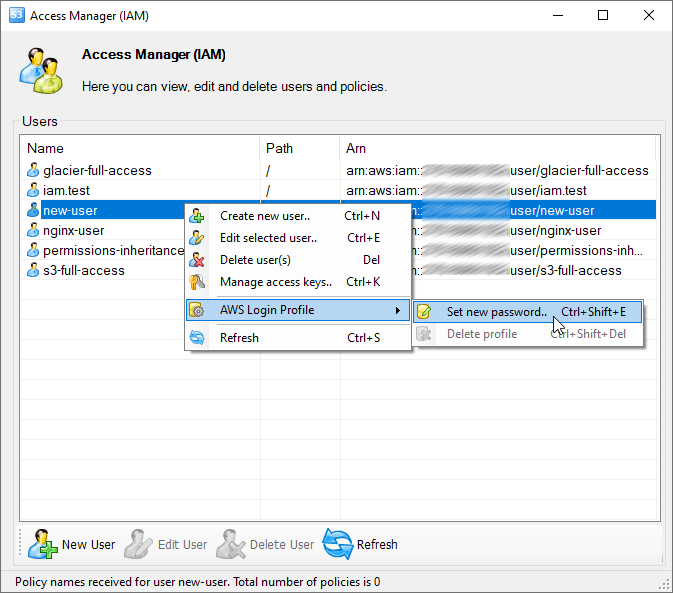The height and width of the screenshot is (593, 673).
Task: Click the S3 app icon in title bar
Action: 17,15
